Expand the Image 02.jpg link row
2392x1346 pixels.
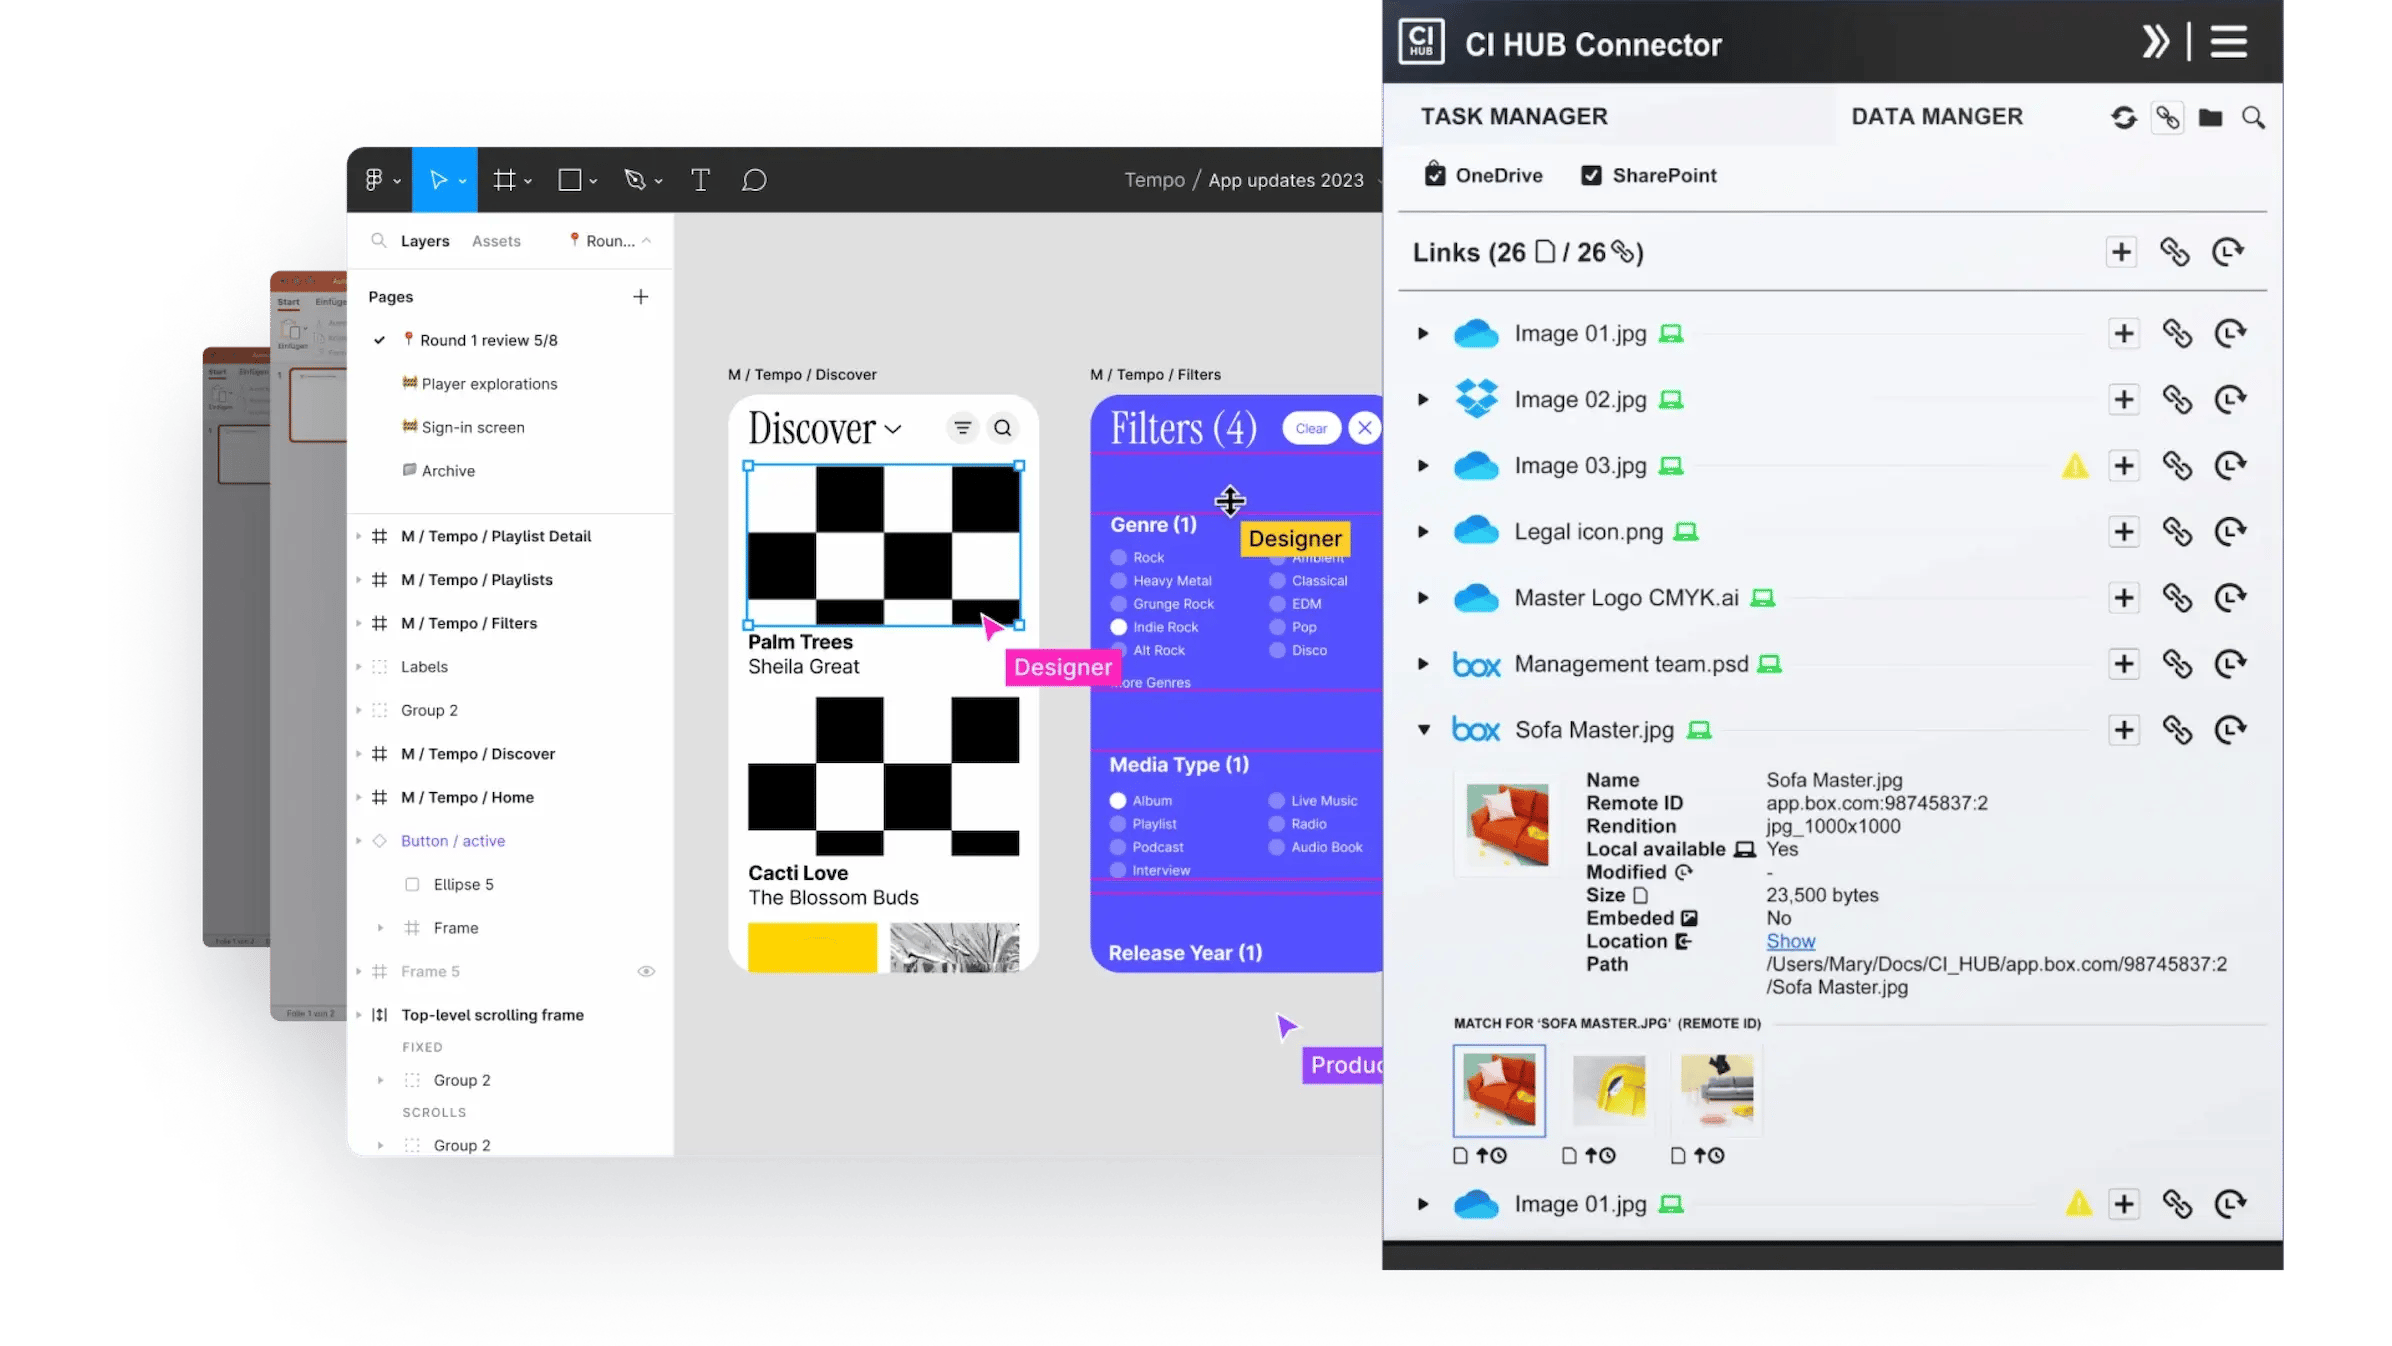pos(1423,400)
